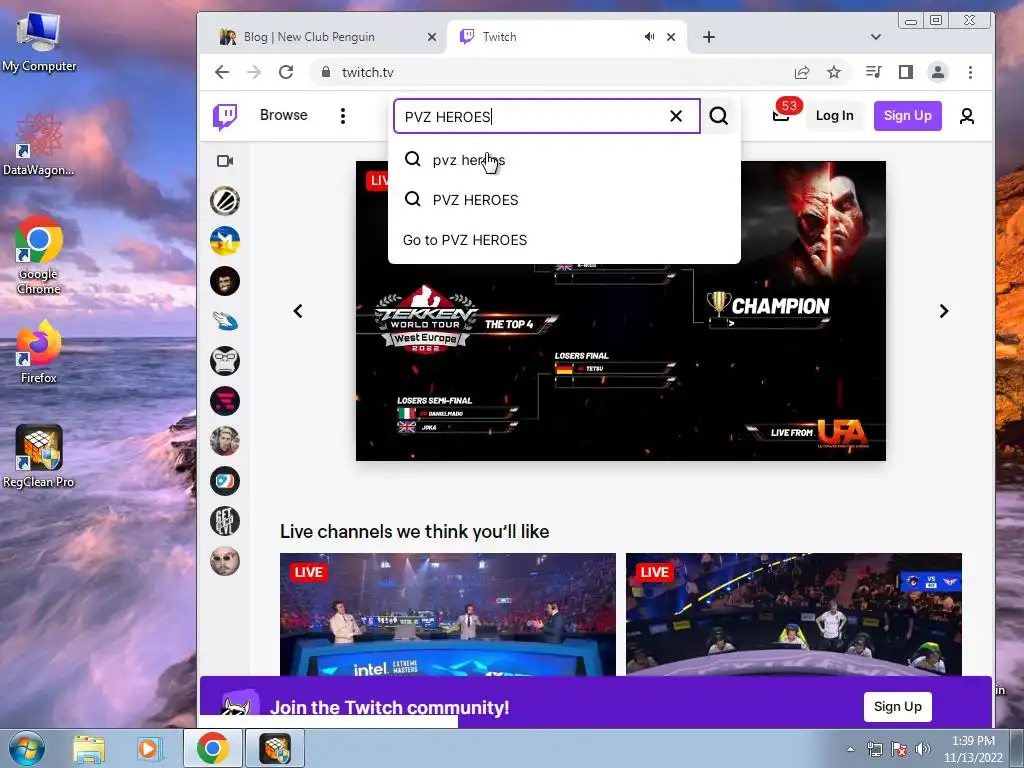Click Chrome forward arrow
This screenshot has height=768, width=1024.
coord(254,72)
